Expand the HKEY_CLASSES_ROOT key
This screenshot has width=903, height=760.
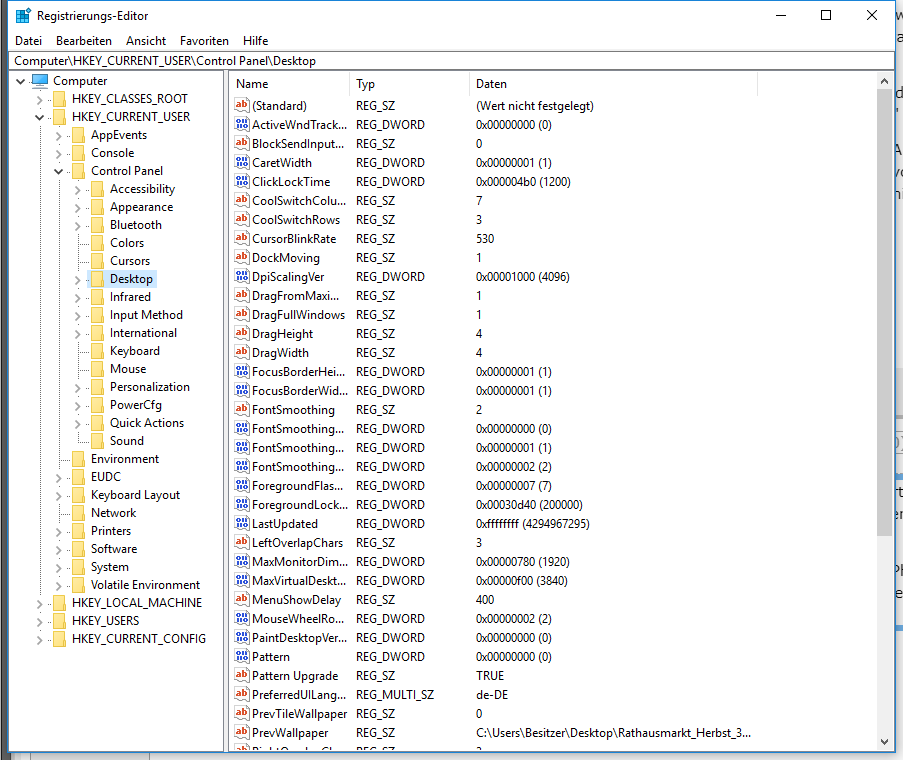[39, 100]
